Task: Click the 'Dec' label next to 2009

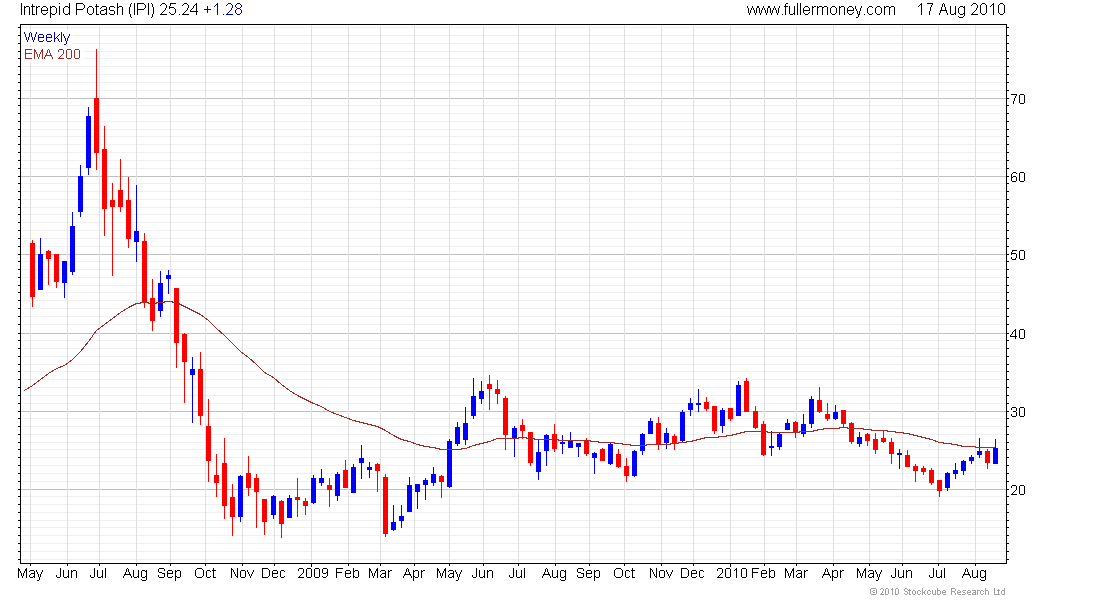Action: 273,573
